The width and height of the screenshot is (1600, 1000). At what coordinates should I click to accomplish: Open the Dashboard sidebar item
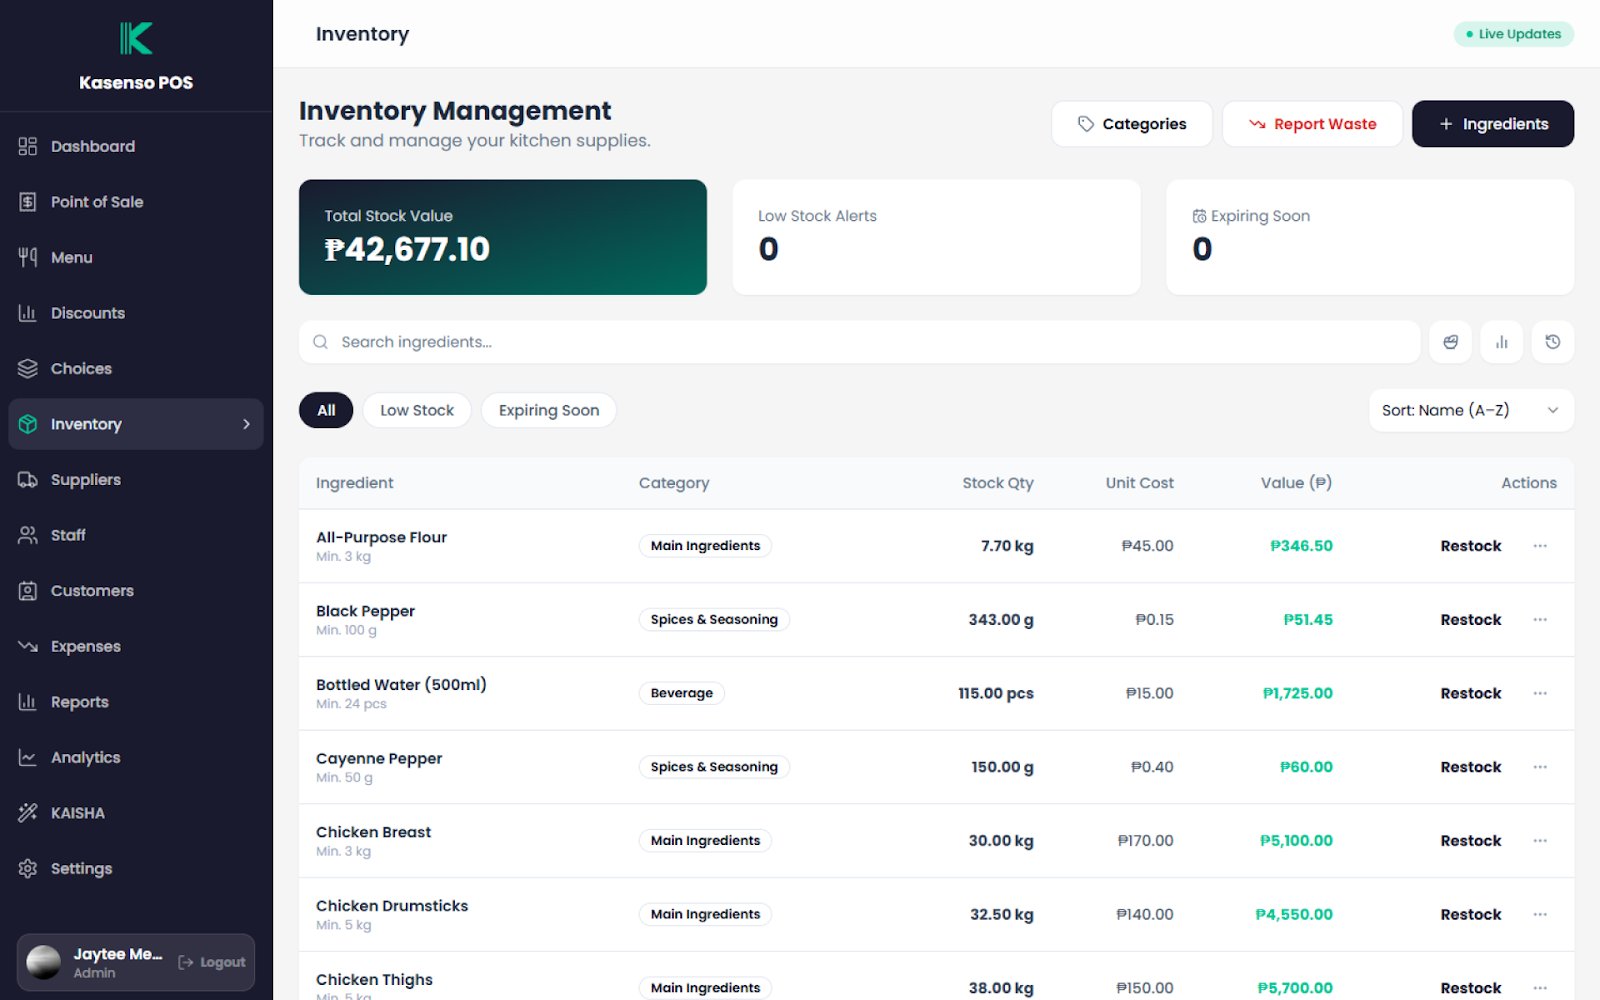(136, 146)
